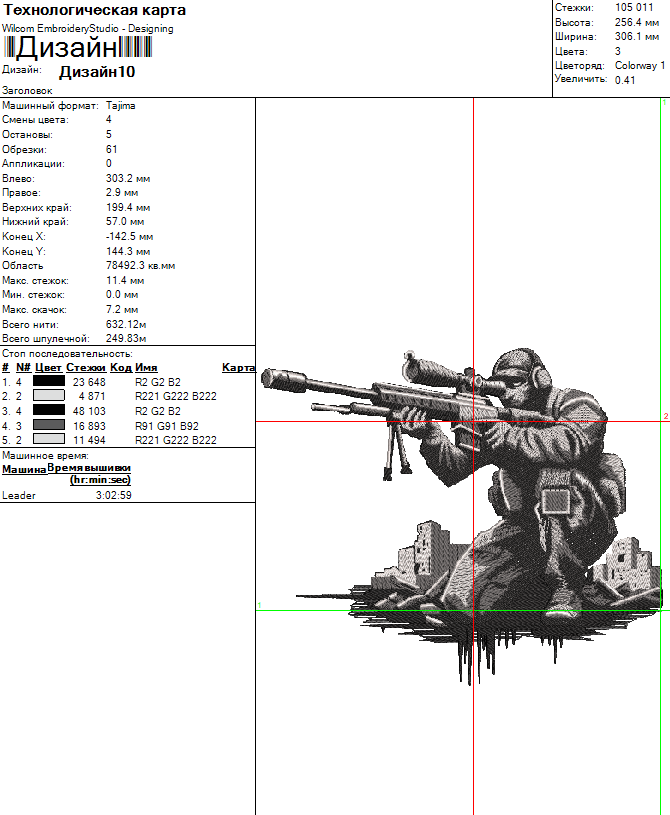The width and height of the screenshot is (670, 815).
Task: Click the stitch count 4 871
Action: tap(92, 397)
